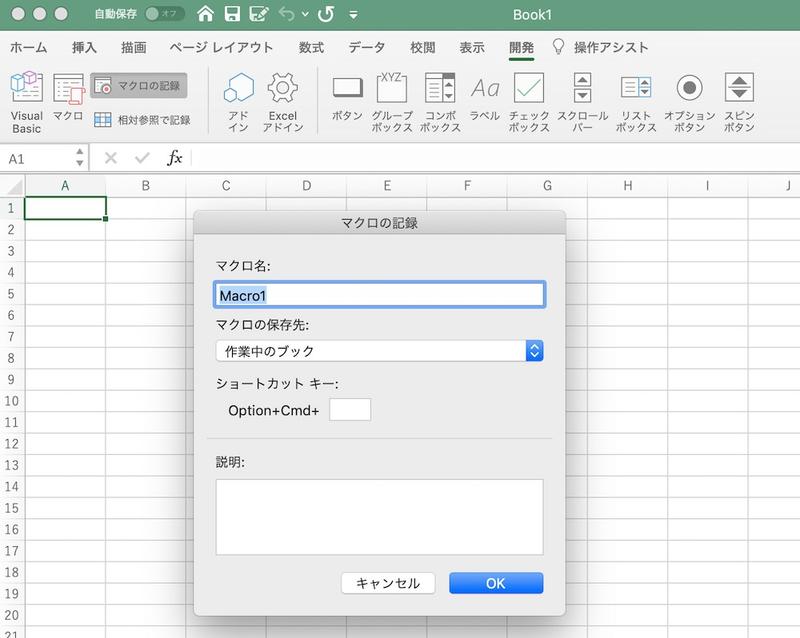This screenshot has width=800, height=638.
Task: Insert a チェックボックス form control
Action: (x=529, y=102)
